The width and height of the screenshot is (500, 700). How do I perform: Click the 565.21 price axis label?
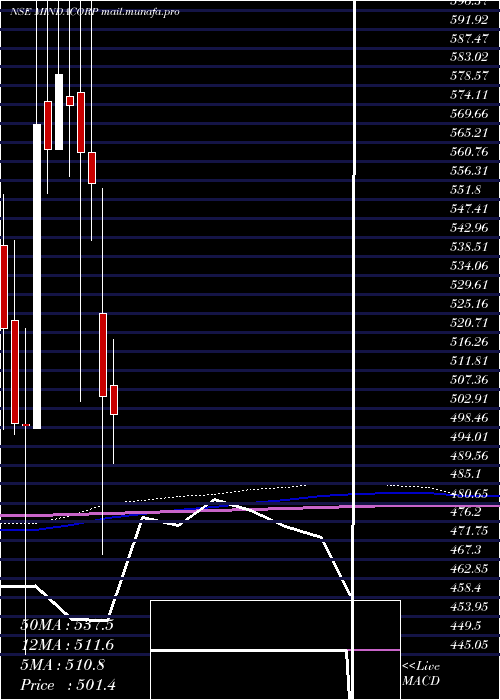[469, 133]
